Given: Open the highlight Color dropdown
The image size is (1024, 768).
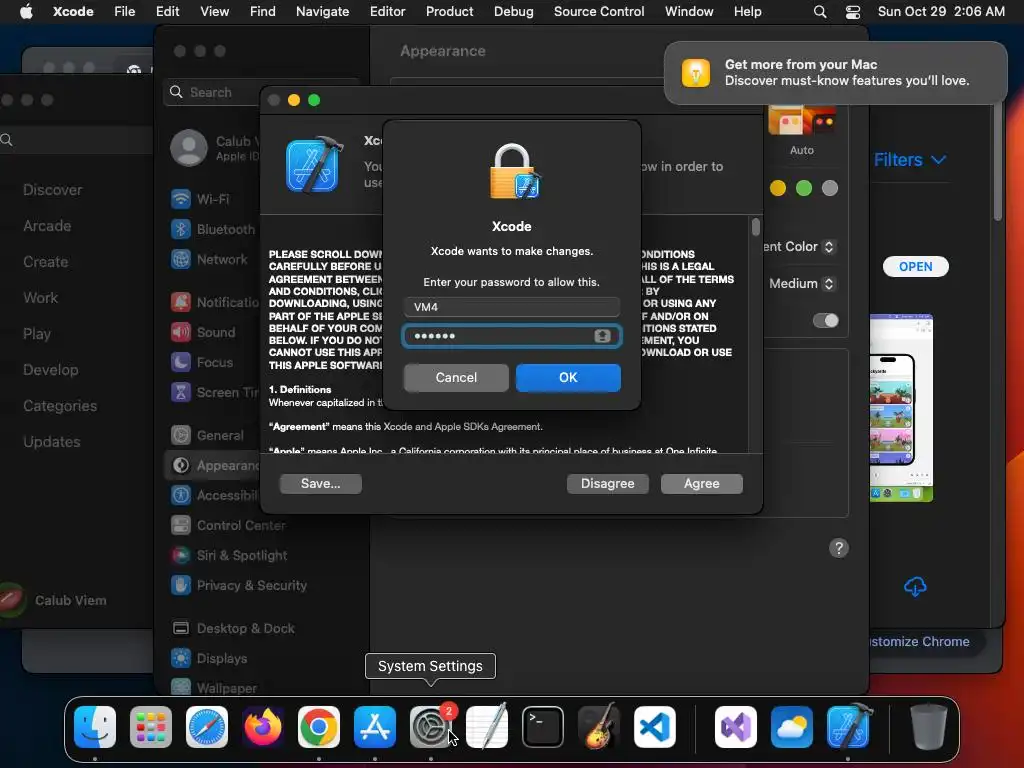Looking at the screenshot, I should point(799,247).
